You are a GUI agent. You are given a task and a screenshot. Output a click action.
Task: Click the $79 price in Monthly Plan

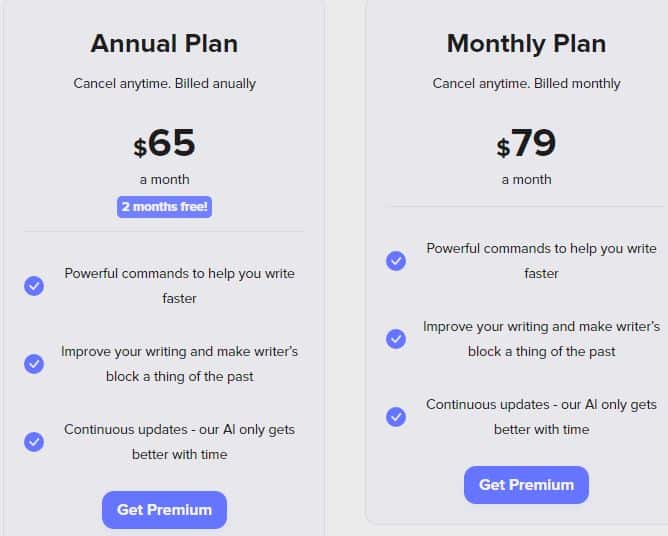click(526, 143)
